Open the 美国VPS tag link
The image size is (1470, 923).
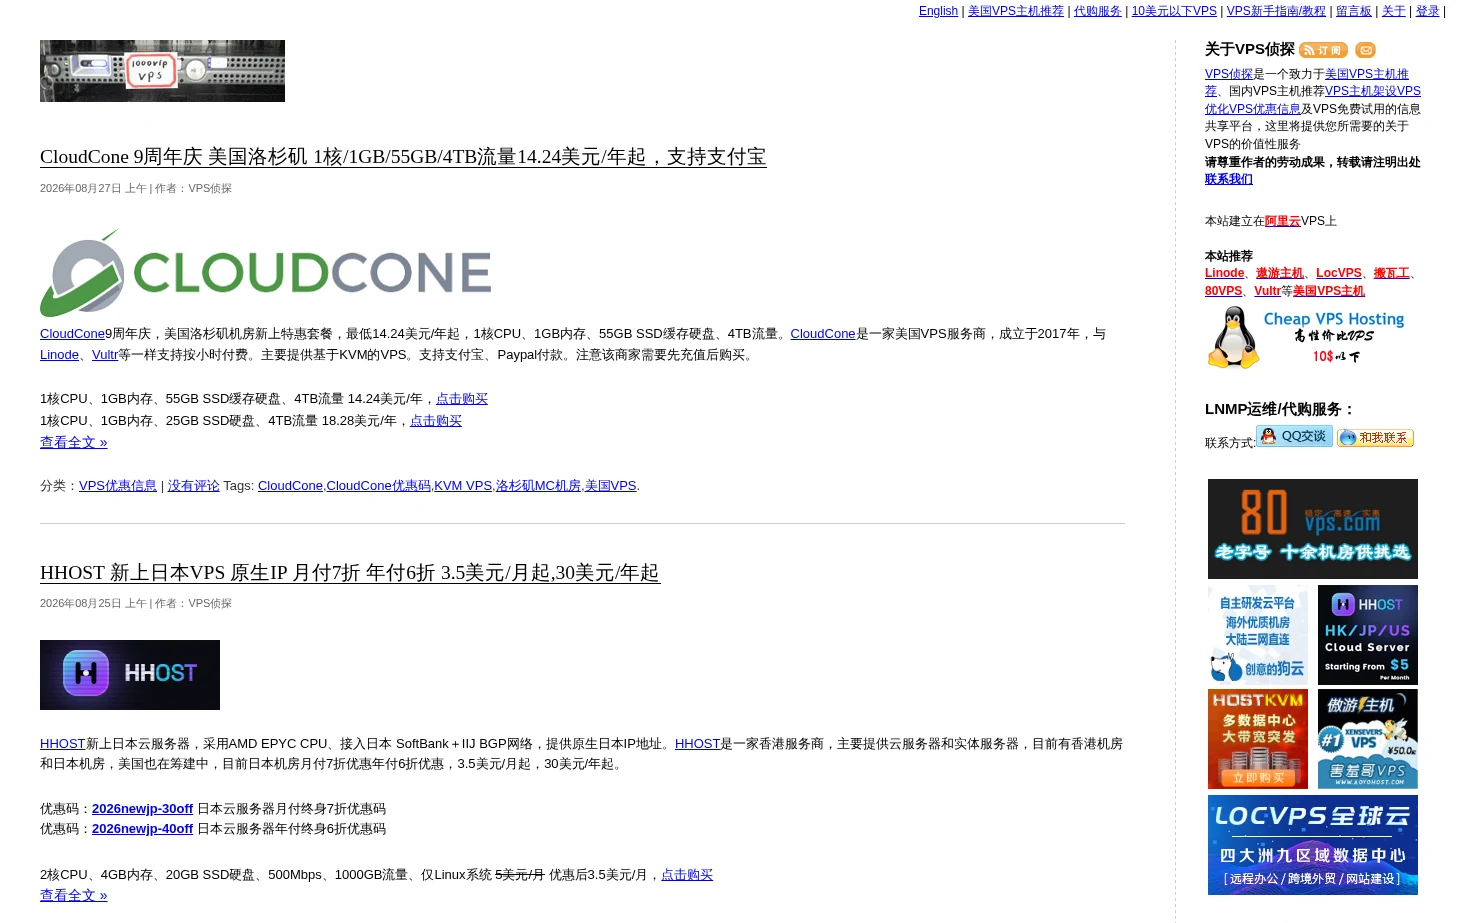click(x=610, y=486)
